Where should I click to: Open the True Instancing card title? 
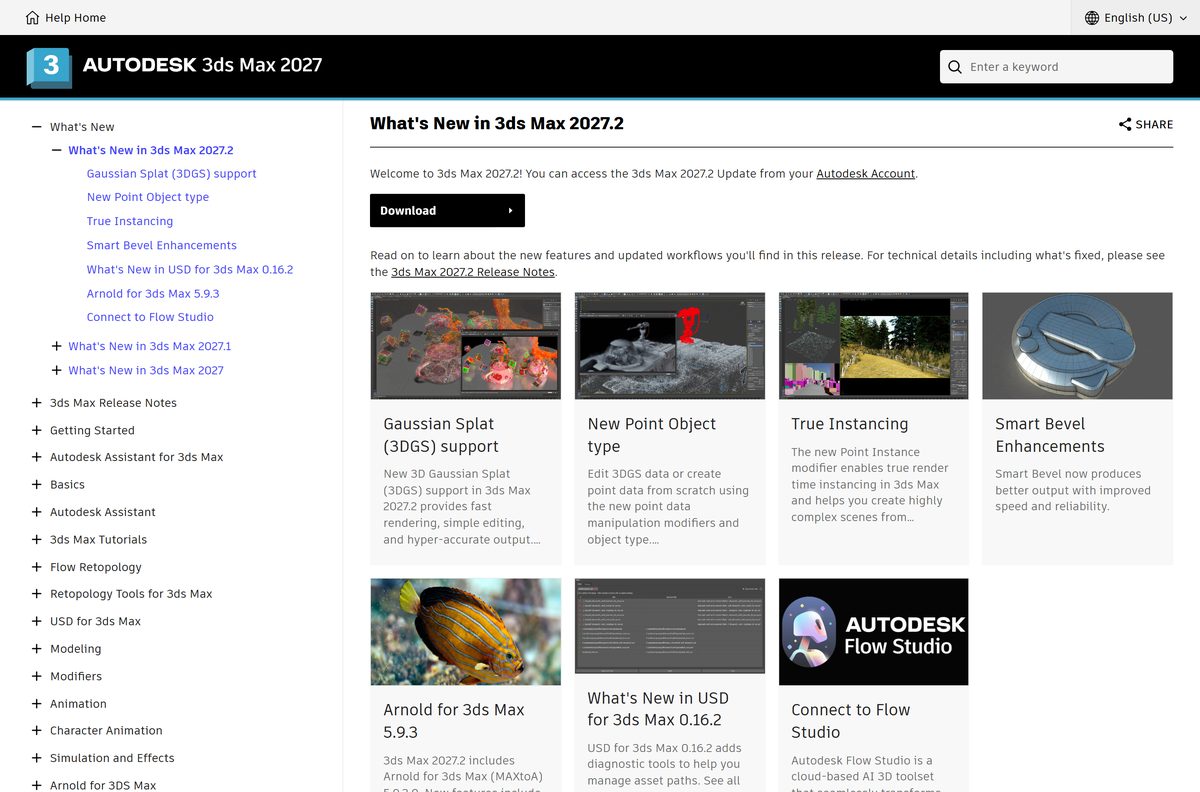[850, 424]
